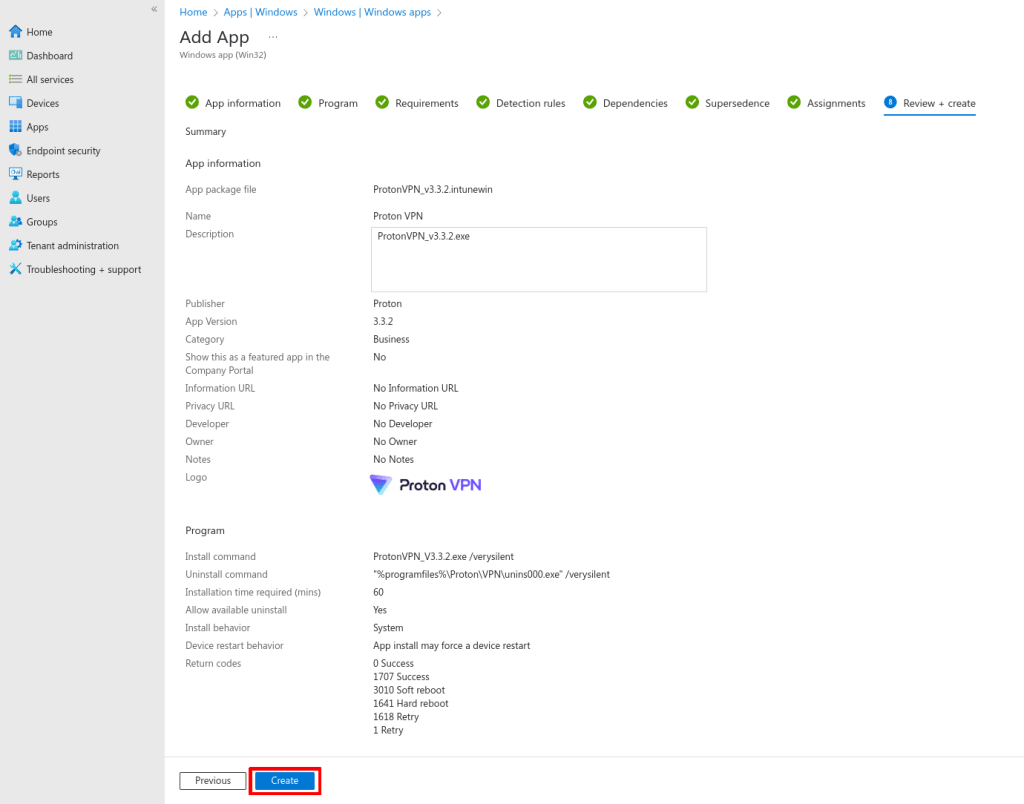
Task: Click the Users icon in sidebar
Action: pyautogui.click(x=16, y=197)
